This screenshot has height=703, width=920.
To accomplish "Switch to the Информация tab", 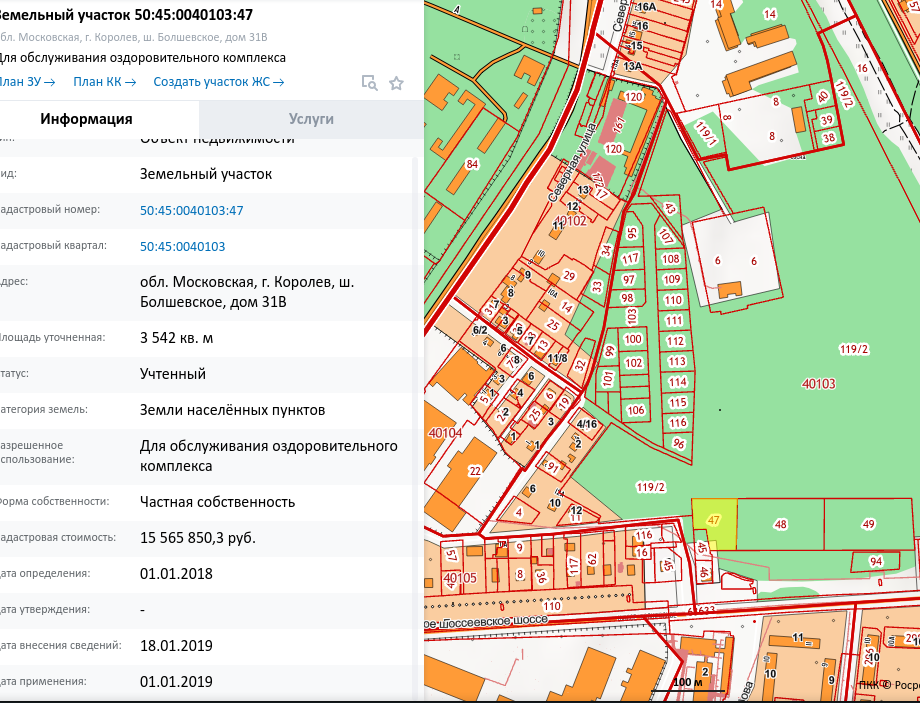I will (86, 119).
